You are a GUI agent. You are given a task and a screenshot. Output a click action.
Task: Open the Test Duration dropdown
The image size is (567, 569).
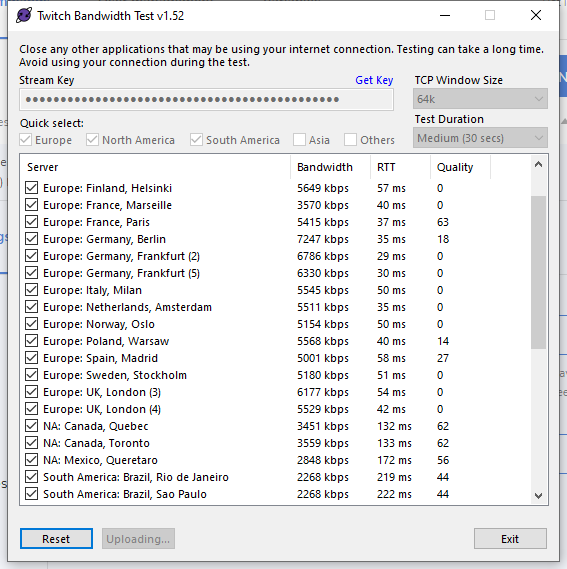coord(480,138)
